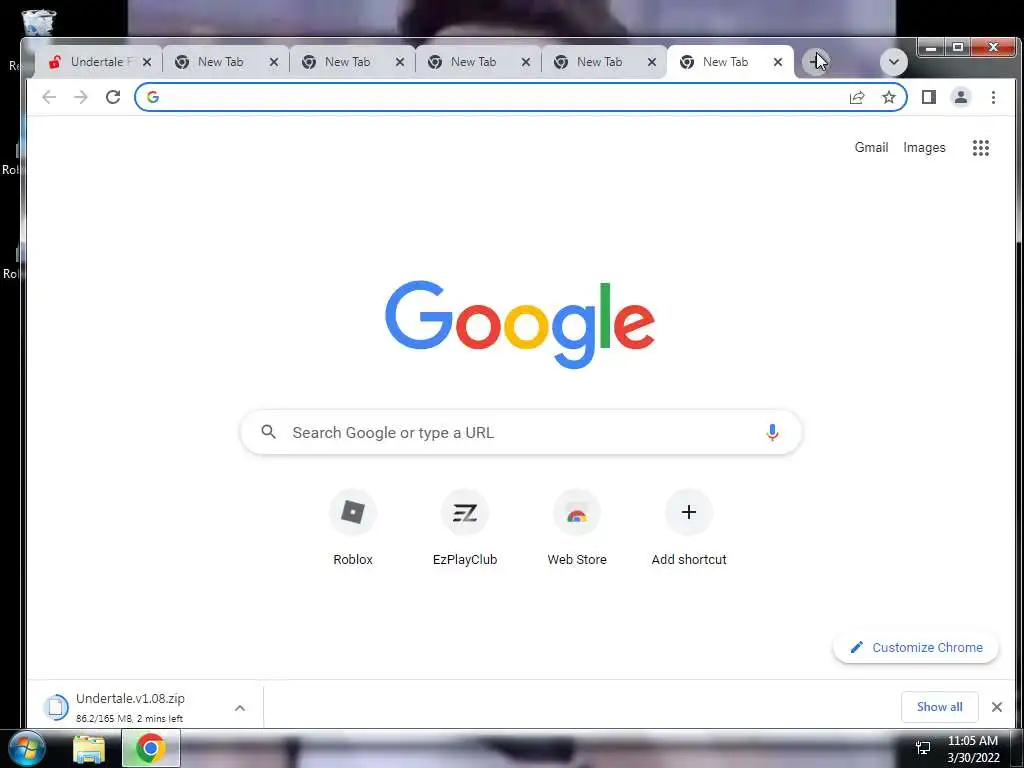Expand the tab search dropdown
Viewport: 1024px width, 768px height.
pyautogui.click(x=893, y=62)
